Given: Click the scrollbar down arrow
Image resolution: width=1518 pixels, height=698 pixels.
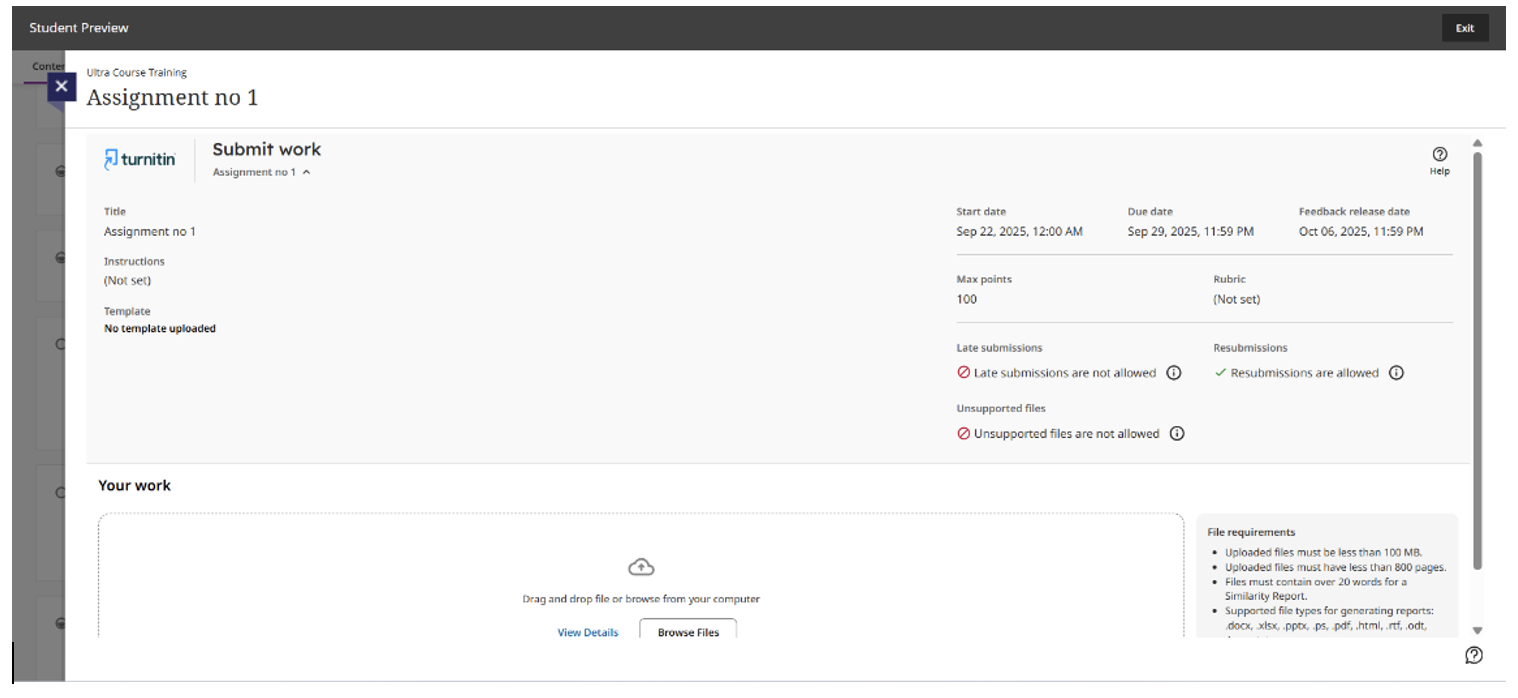Looking at the screenshot, I should click(1477, 631).
